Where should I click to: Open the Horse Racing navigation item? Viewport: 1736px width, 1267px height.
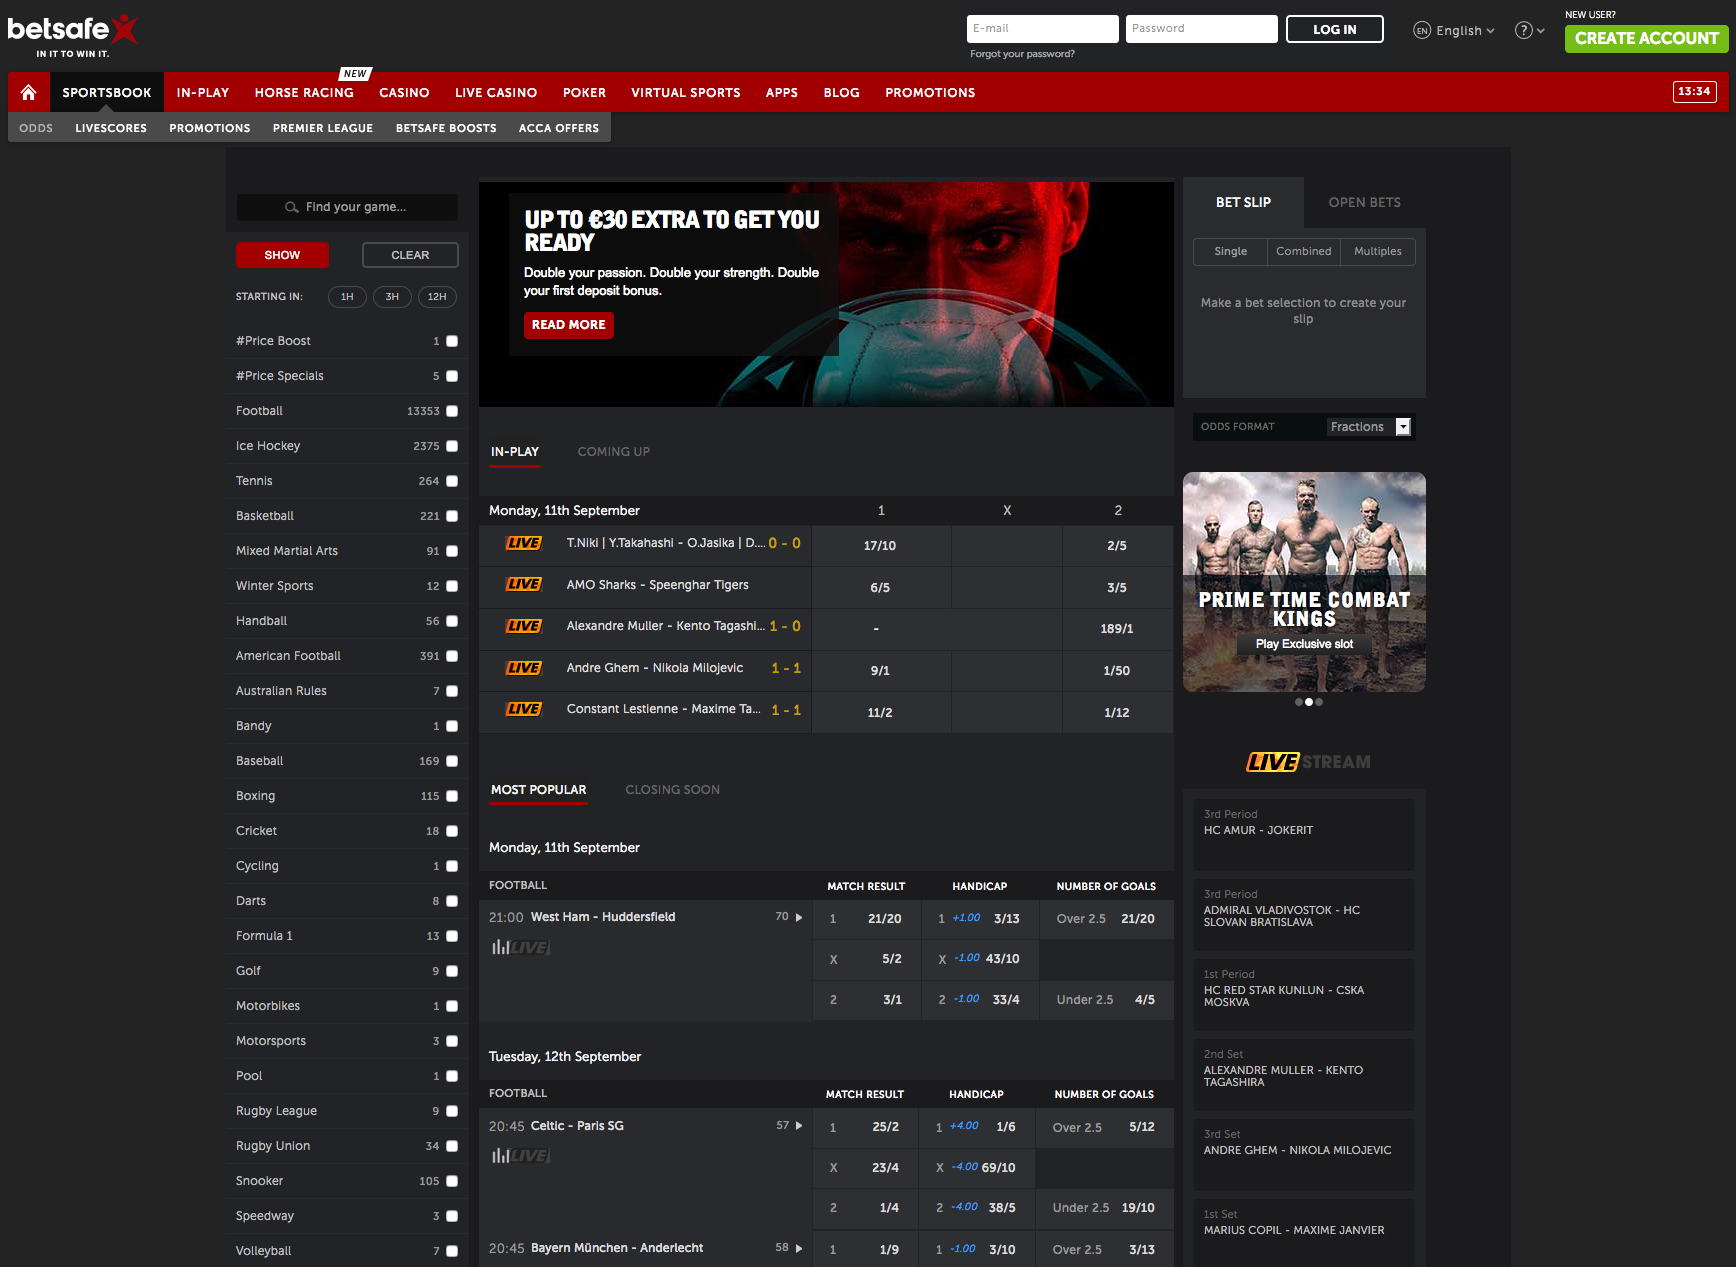point(304,92)
